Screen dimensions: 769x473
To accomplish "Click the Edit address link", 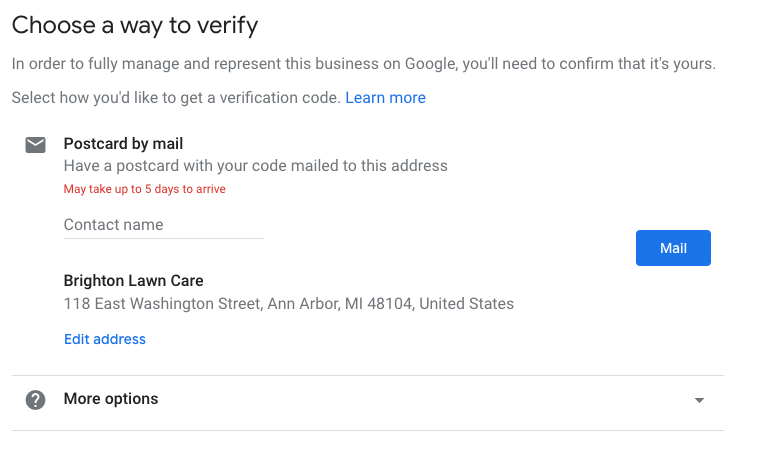I will (105, 339).
